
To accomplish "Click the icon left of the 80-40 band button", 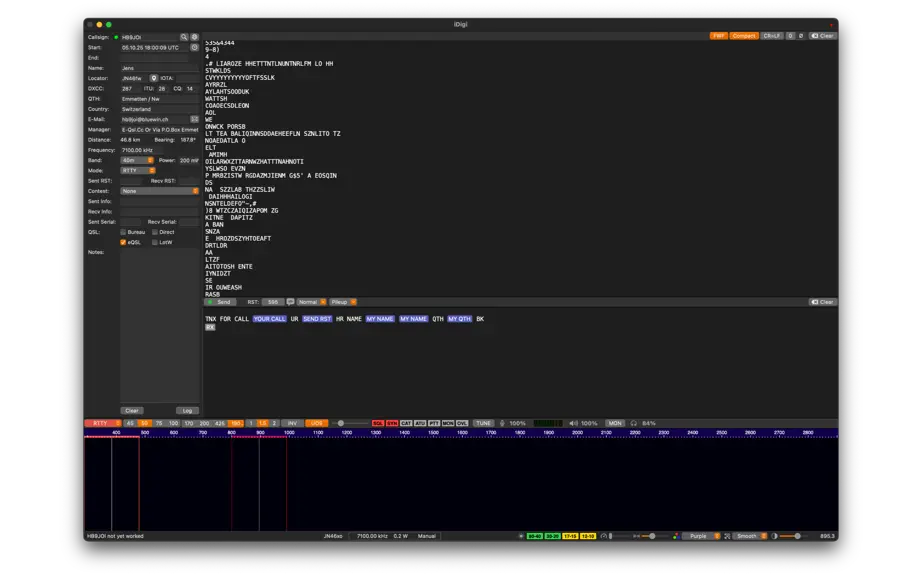I will click(521, 536).
